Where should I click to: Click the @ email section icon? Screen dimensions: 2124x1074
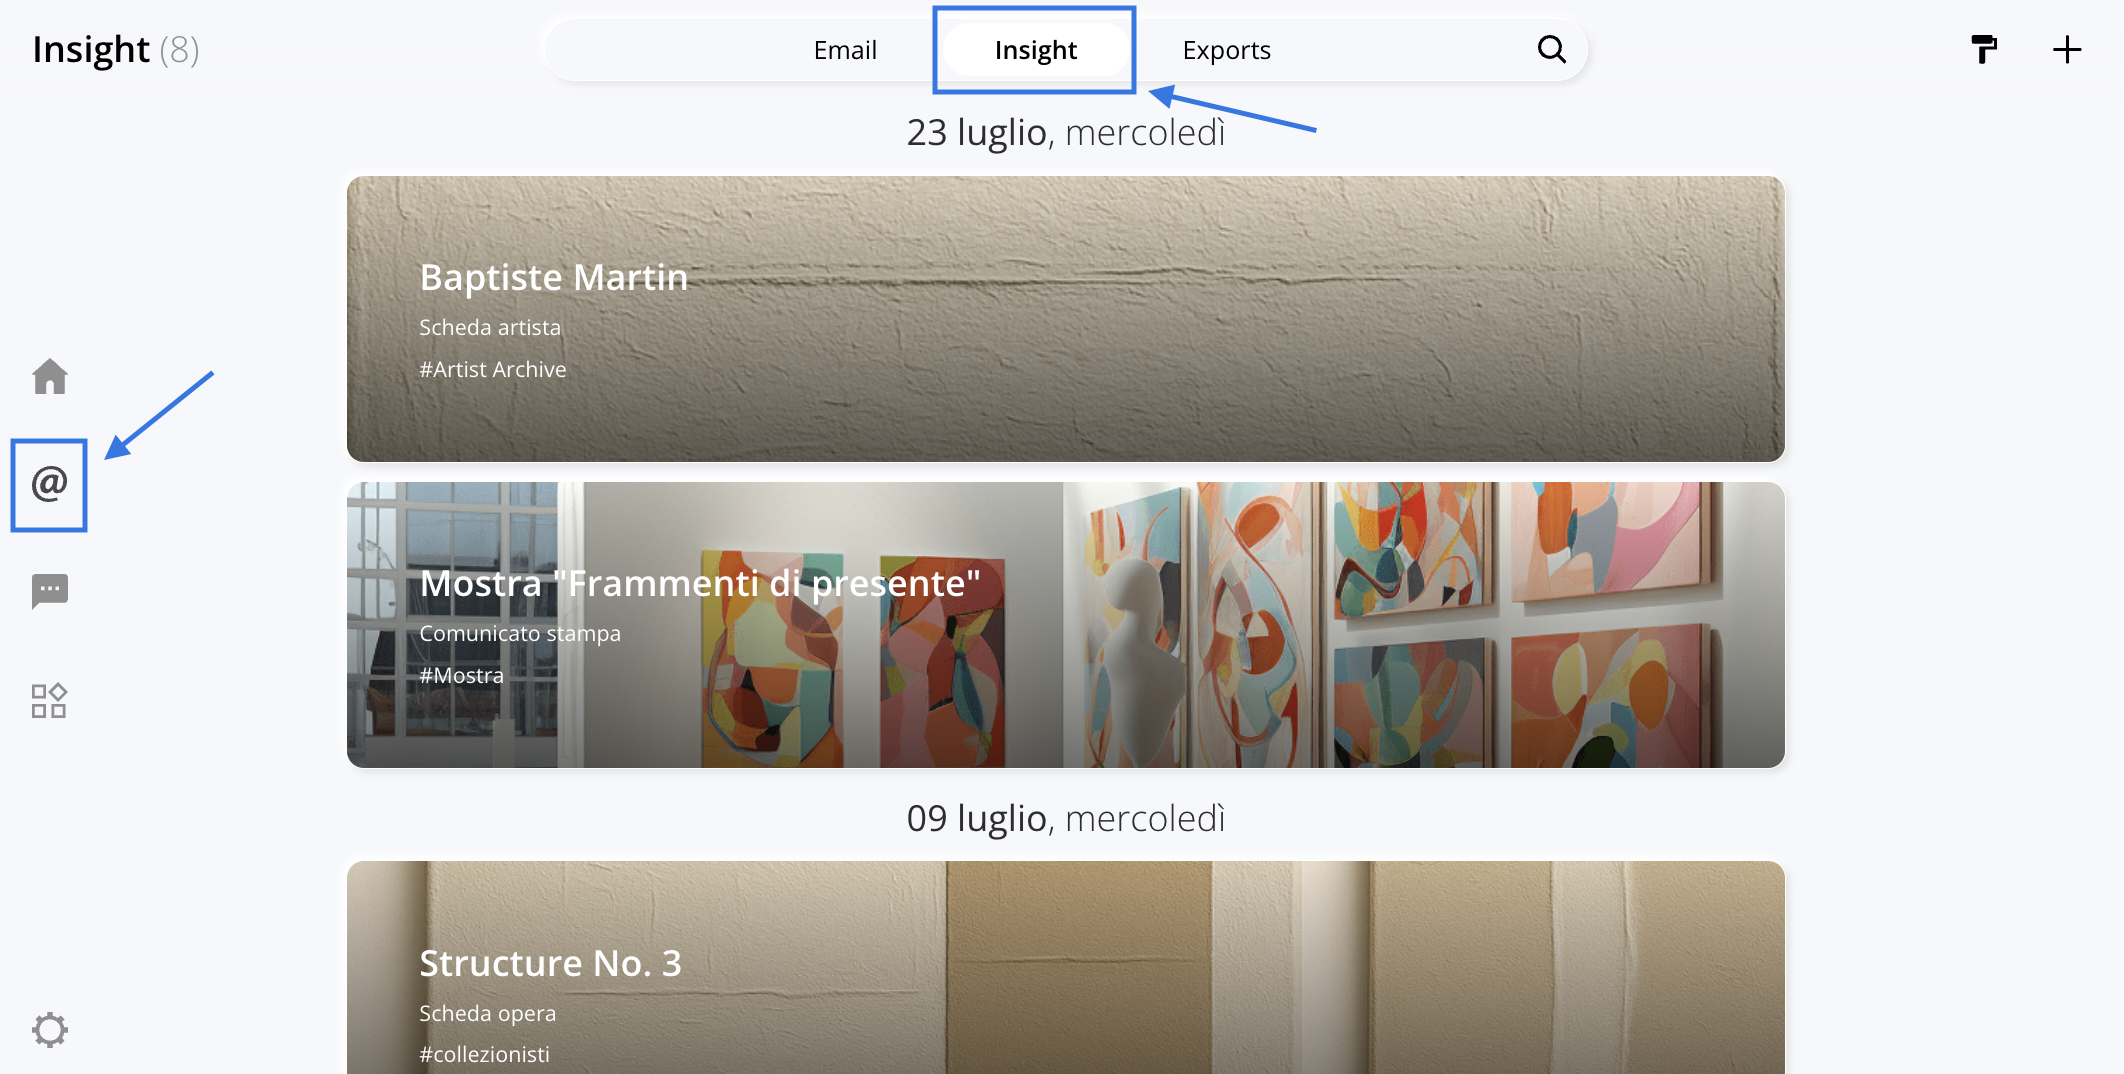[49, 484]
